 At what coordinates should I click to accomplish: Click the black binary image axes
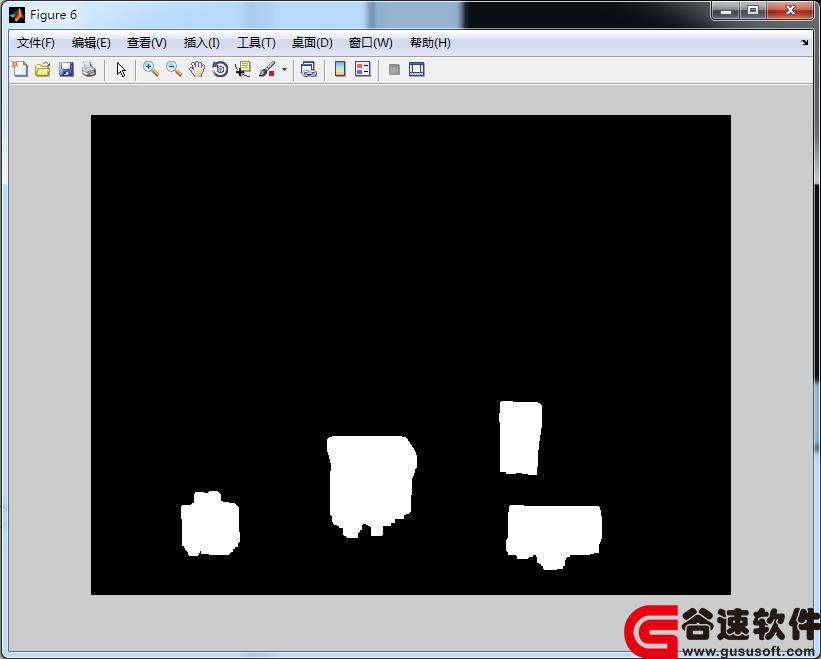[410, 354]
